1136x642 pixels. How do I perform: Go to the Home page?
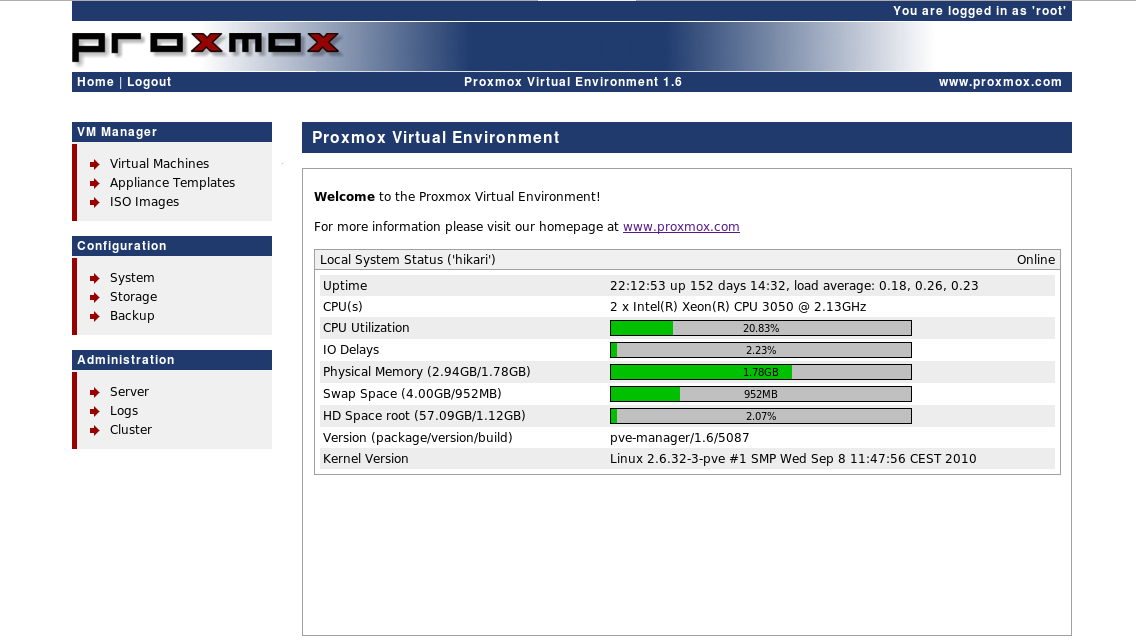click(x=96, y=82)
